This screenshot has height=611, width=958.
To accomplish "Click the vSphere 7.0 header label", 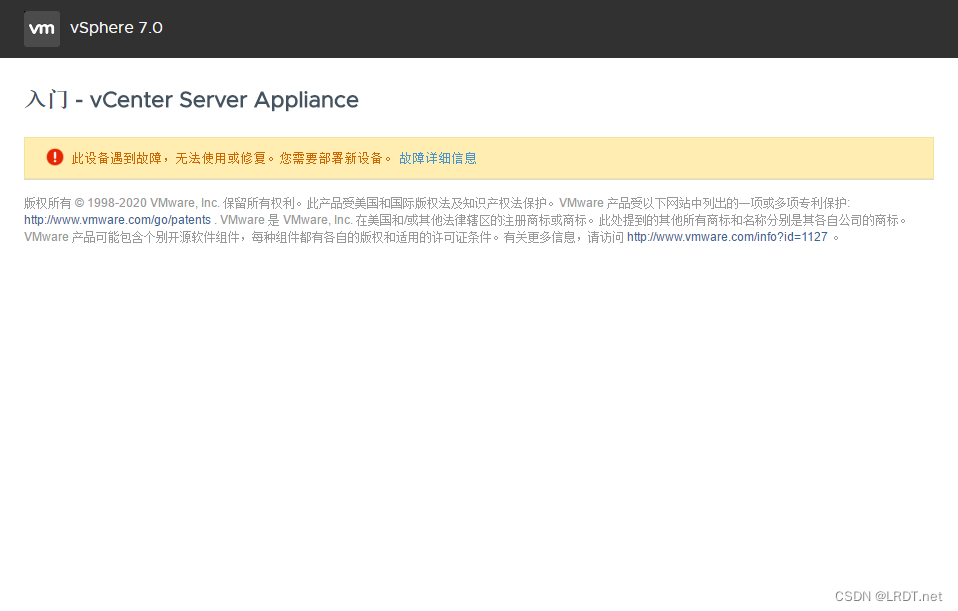I will [x=116, y=28].
